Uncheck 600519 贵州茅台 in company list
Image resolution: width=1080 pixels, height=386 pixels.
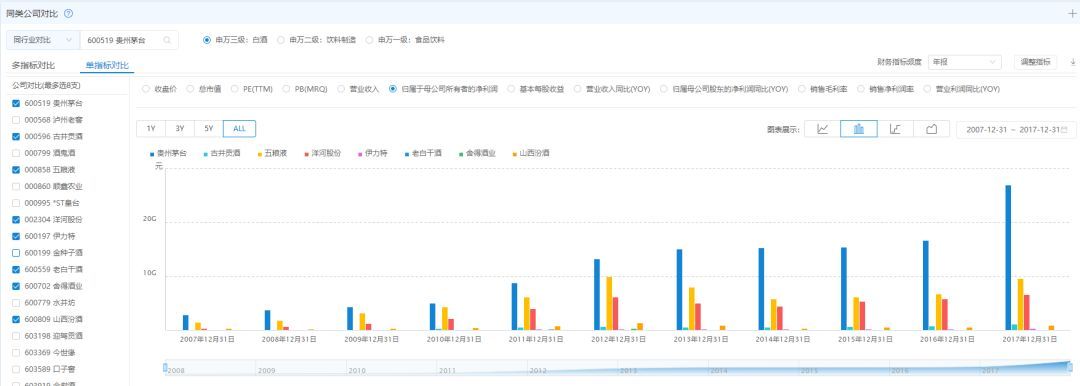(16, 103)
